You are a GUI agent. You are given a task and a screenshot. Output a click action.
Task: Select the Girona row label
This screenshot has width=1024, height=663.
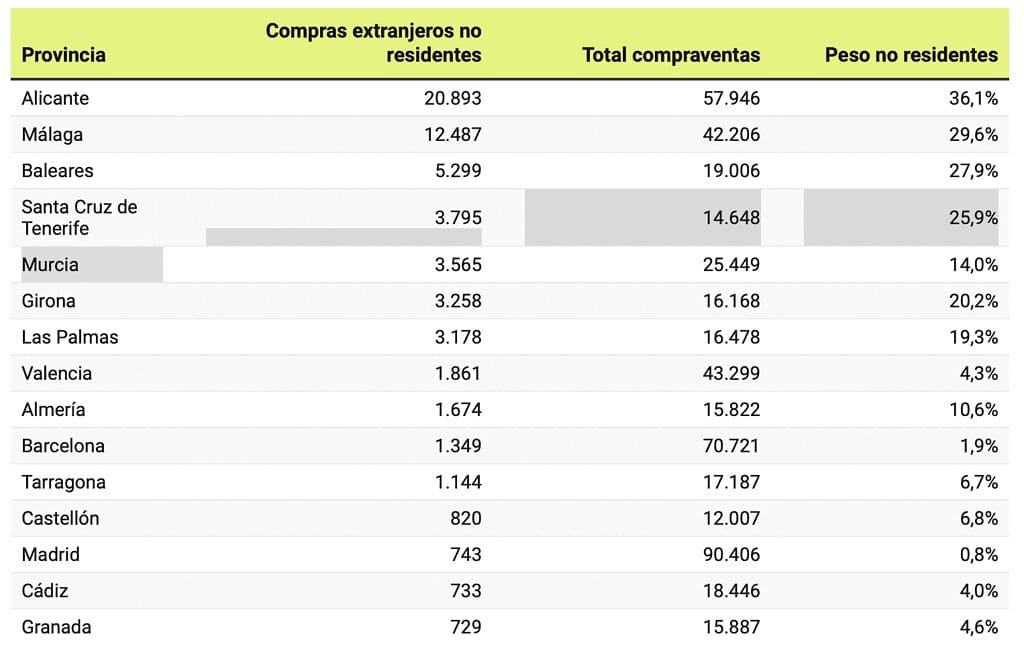[x=48, y=301]
